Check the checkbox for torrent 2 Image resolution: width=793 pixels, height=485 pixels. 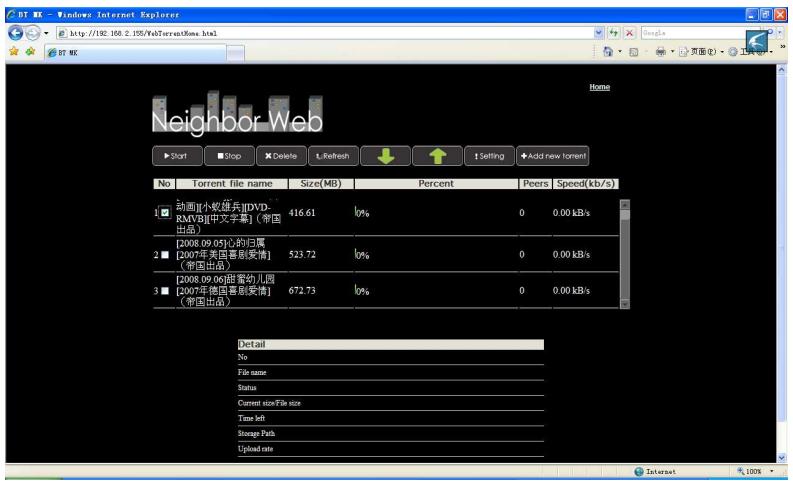(x=165, y=255)
